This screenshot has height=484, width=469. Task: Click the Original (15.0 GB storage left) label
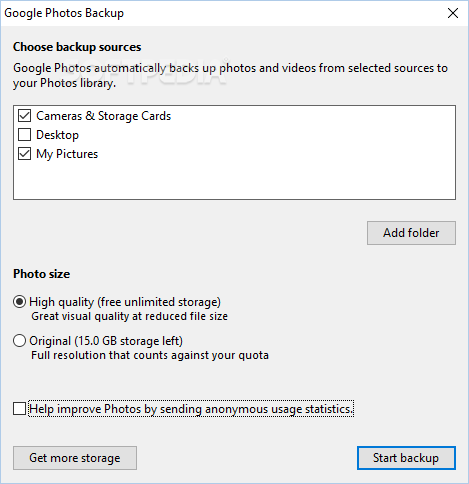click(x=106, y=341)
